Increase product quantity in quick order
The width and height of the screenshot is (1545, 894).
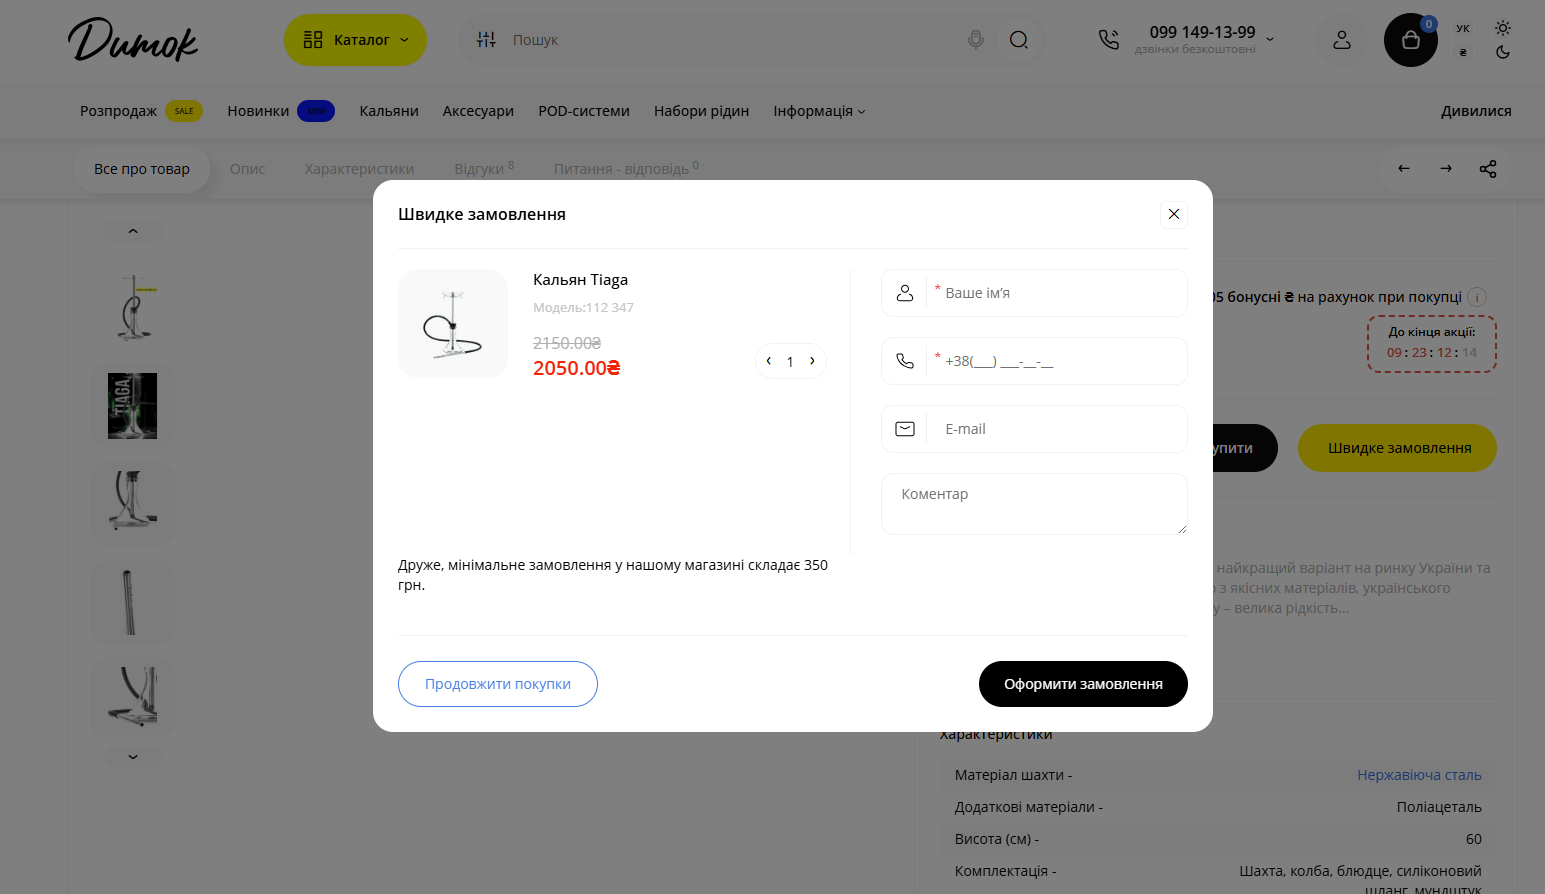point(812,361)
